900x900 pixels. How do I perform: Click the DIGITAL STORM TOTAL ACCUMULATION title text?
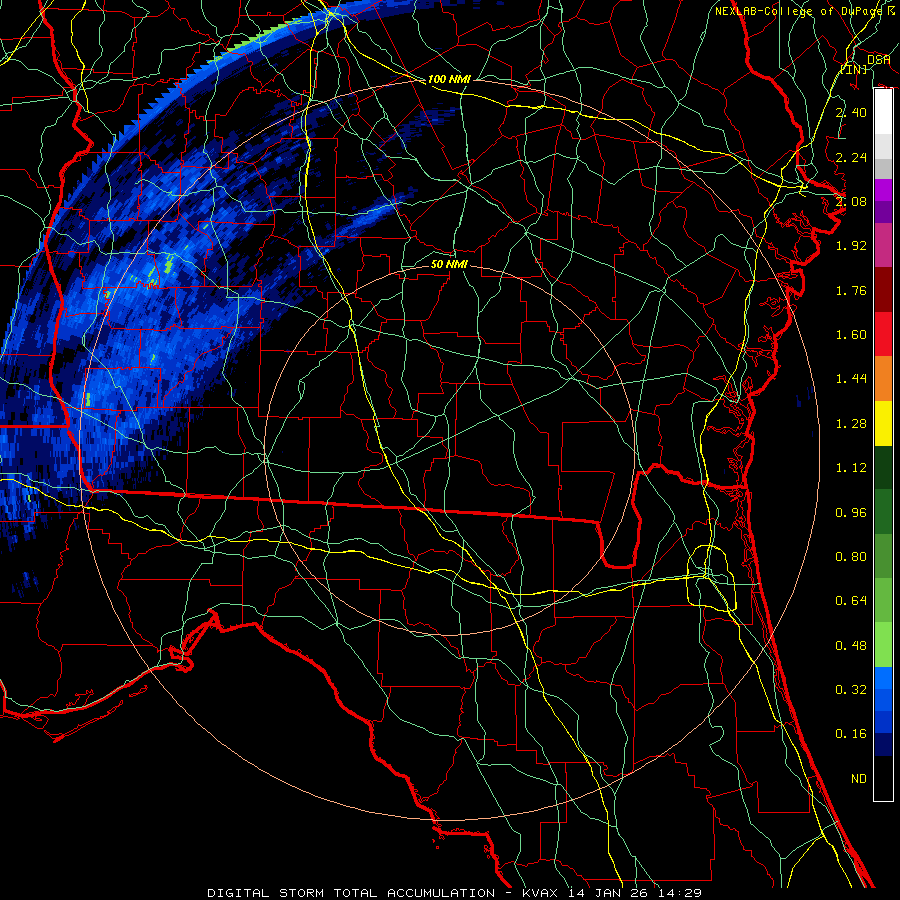351,893
